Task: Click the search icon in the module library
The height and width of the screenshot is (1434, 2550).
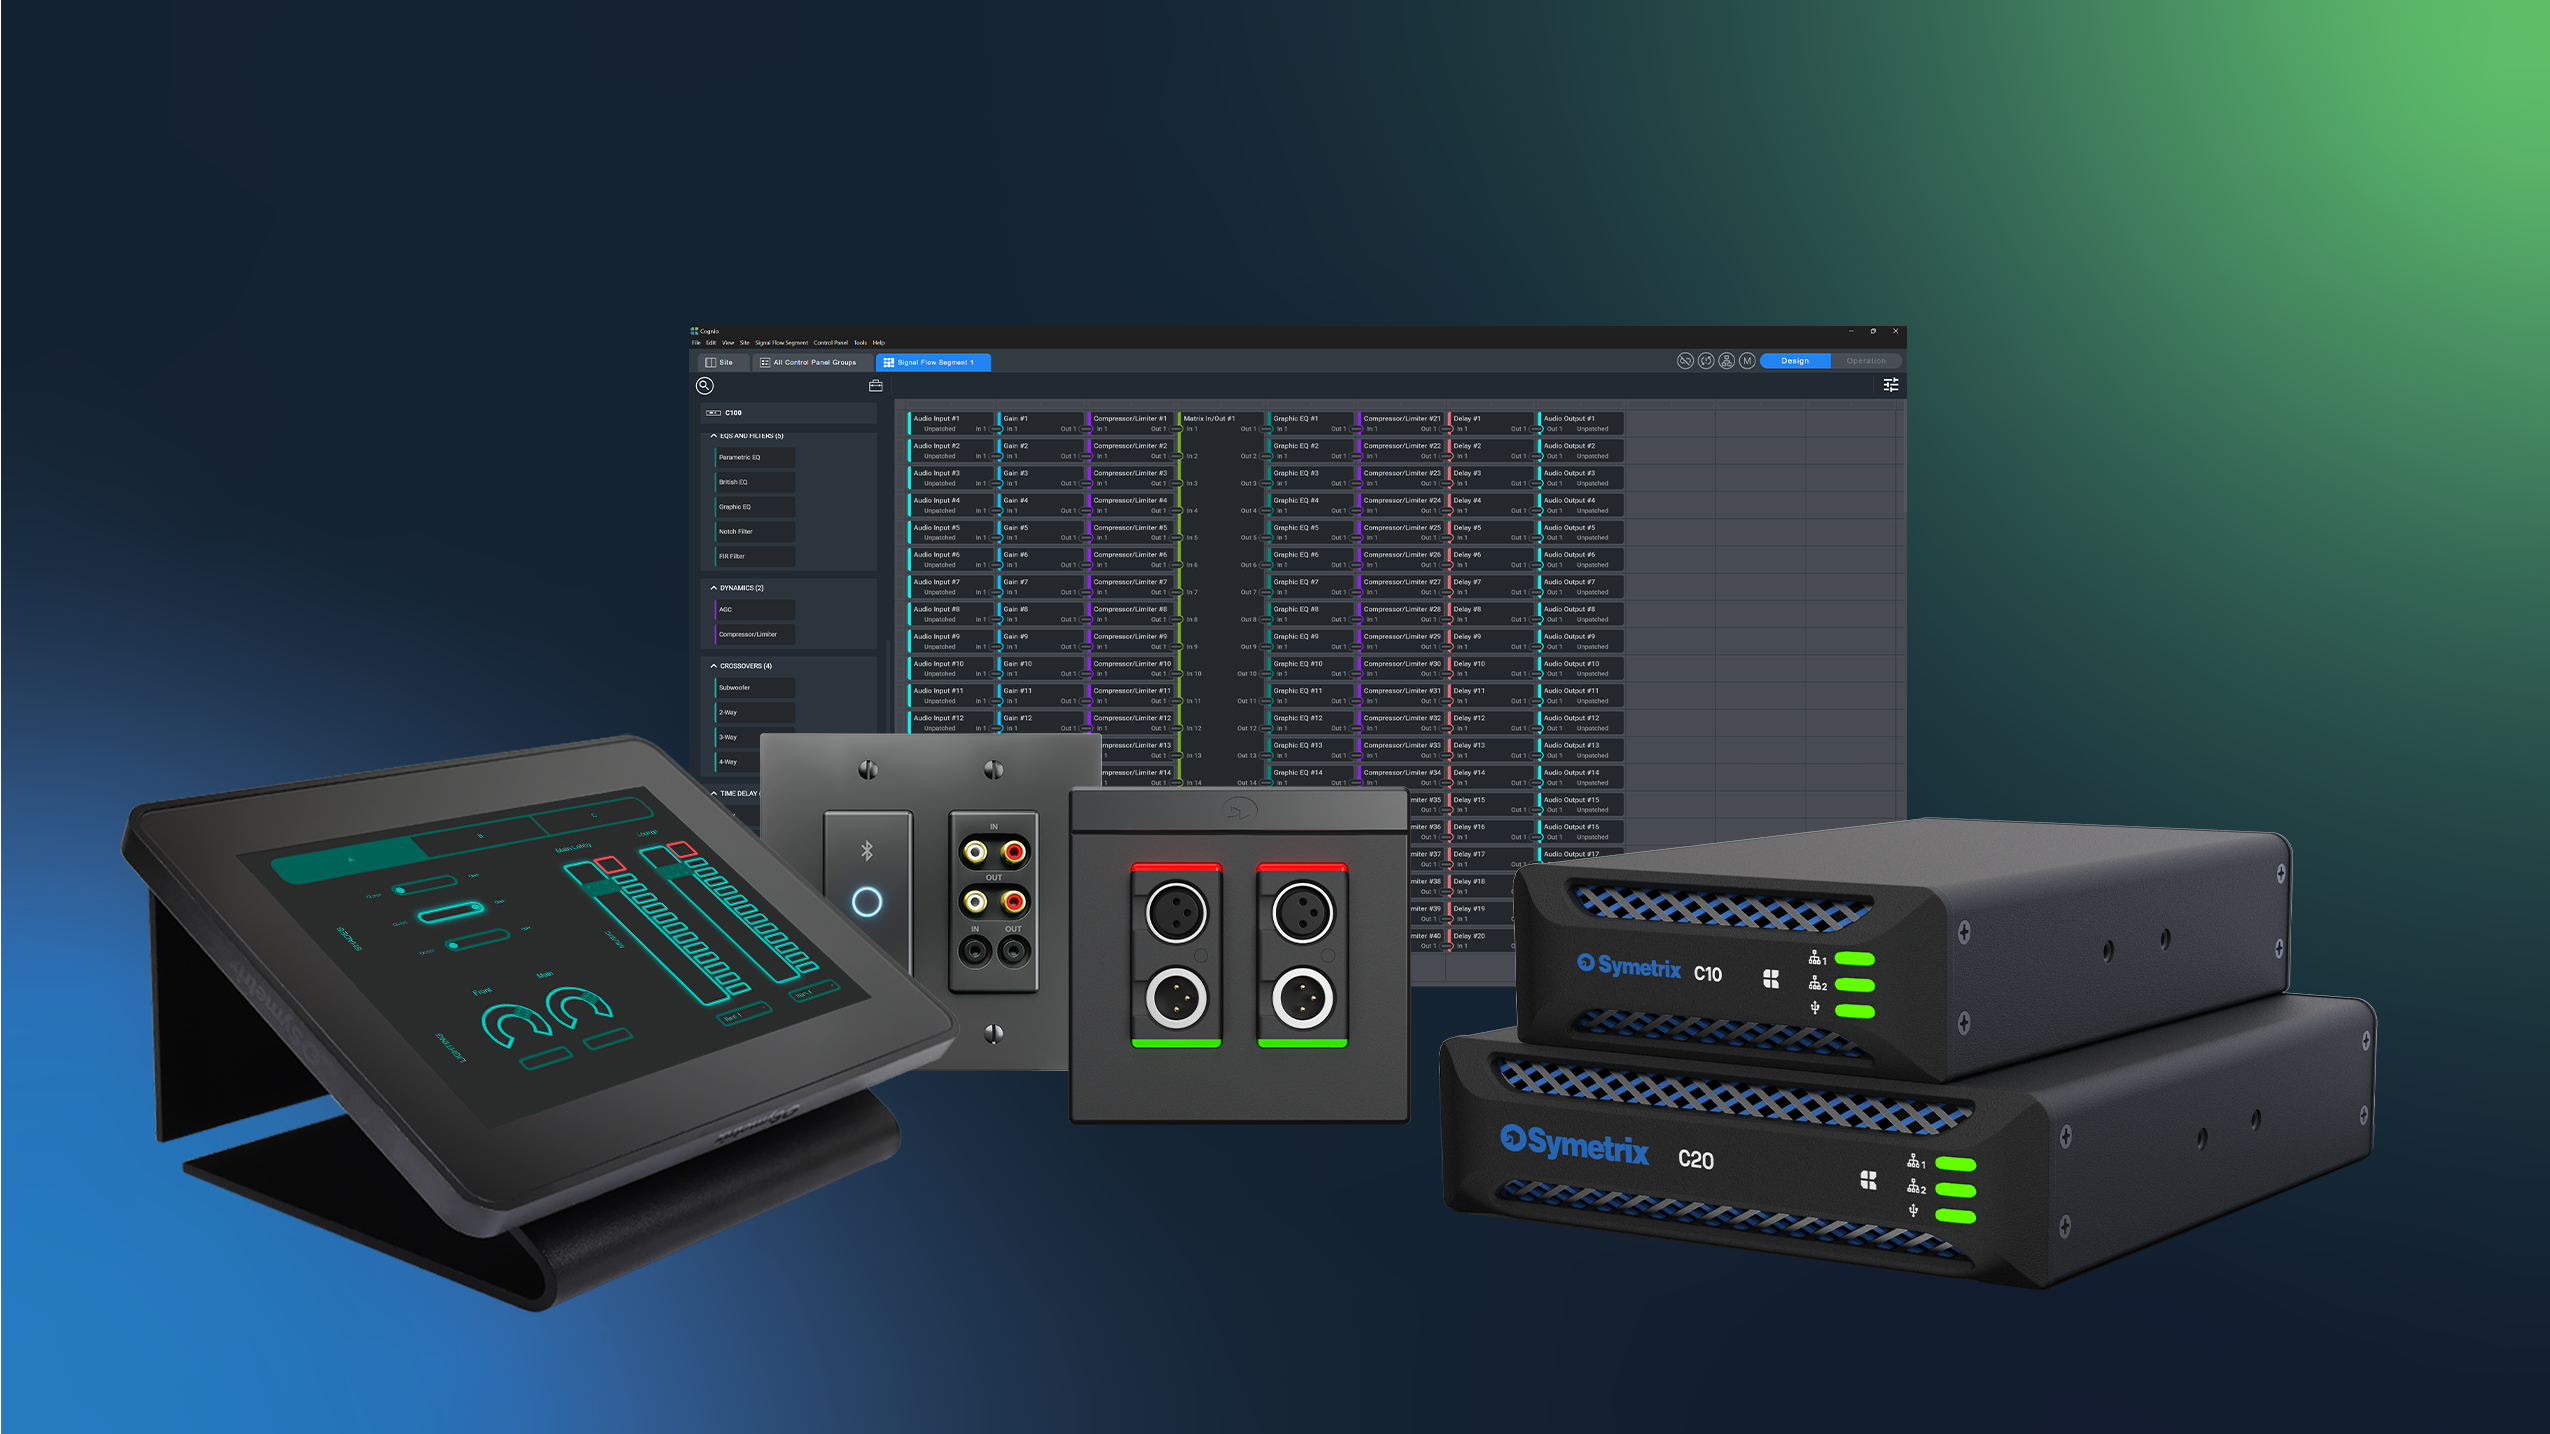Action: tap(704, 386)
